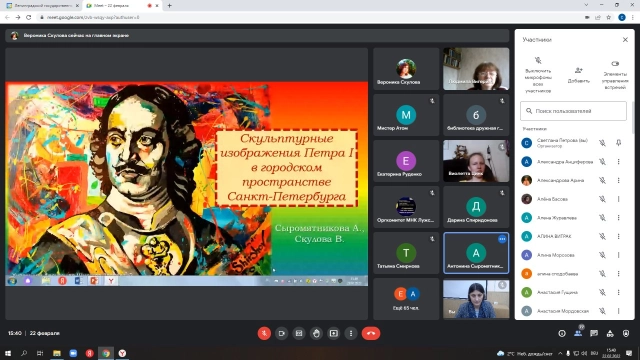Open meeting details info icon

pos(562,333)
